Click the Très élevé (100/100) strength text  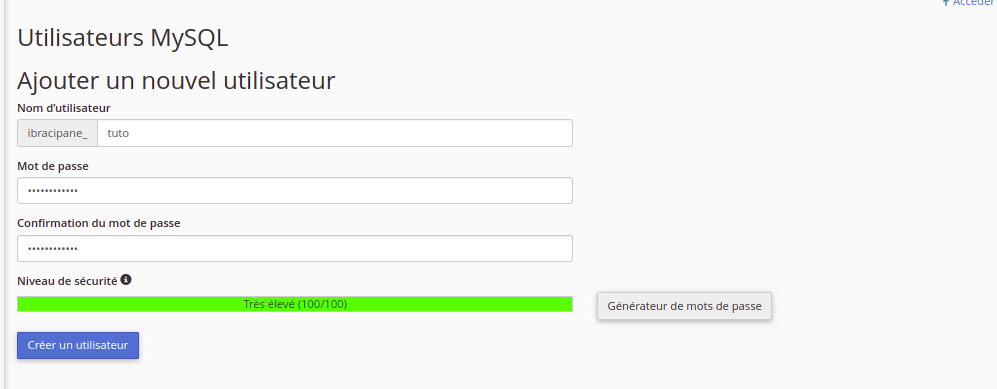tap(295, 304)
